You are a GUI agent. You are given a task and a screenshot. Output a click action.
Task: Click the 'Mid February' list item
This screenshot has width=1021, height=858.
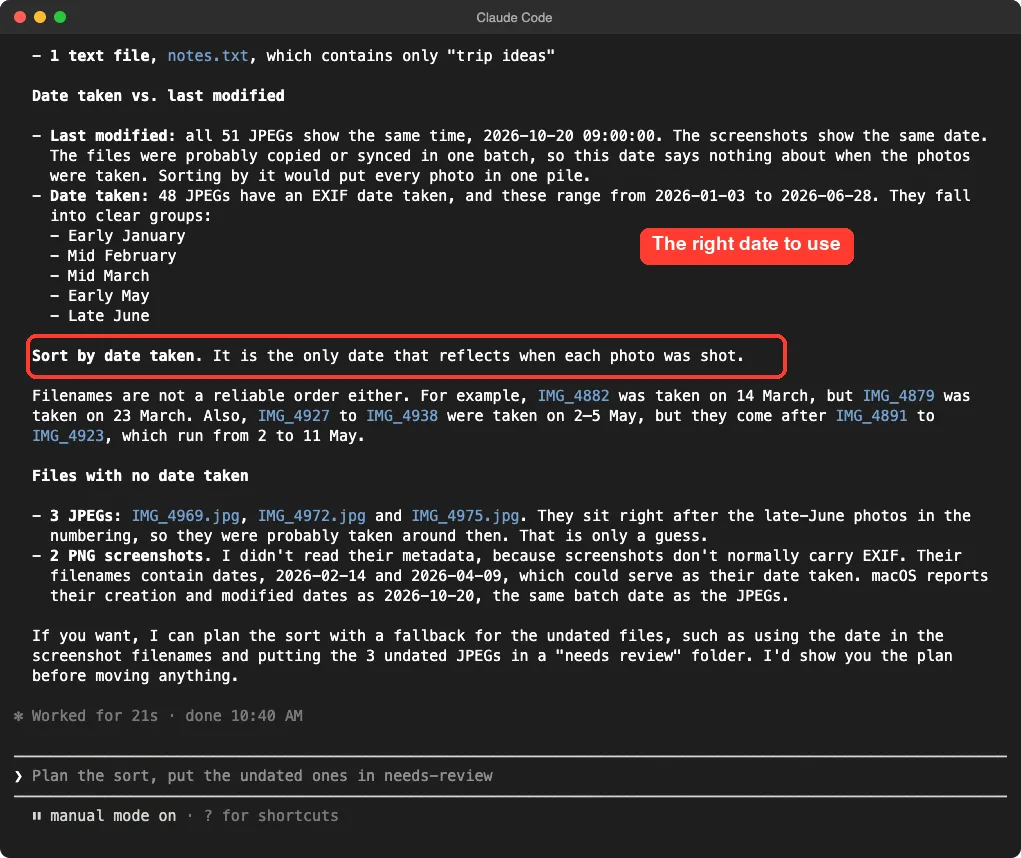point(122,256)
